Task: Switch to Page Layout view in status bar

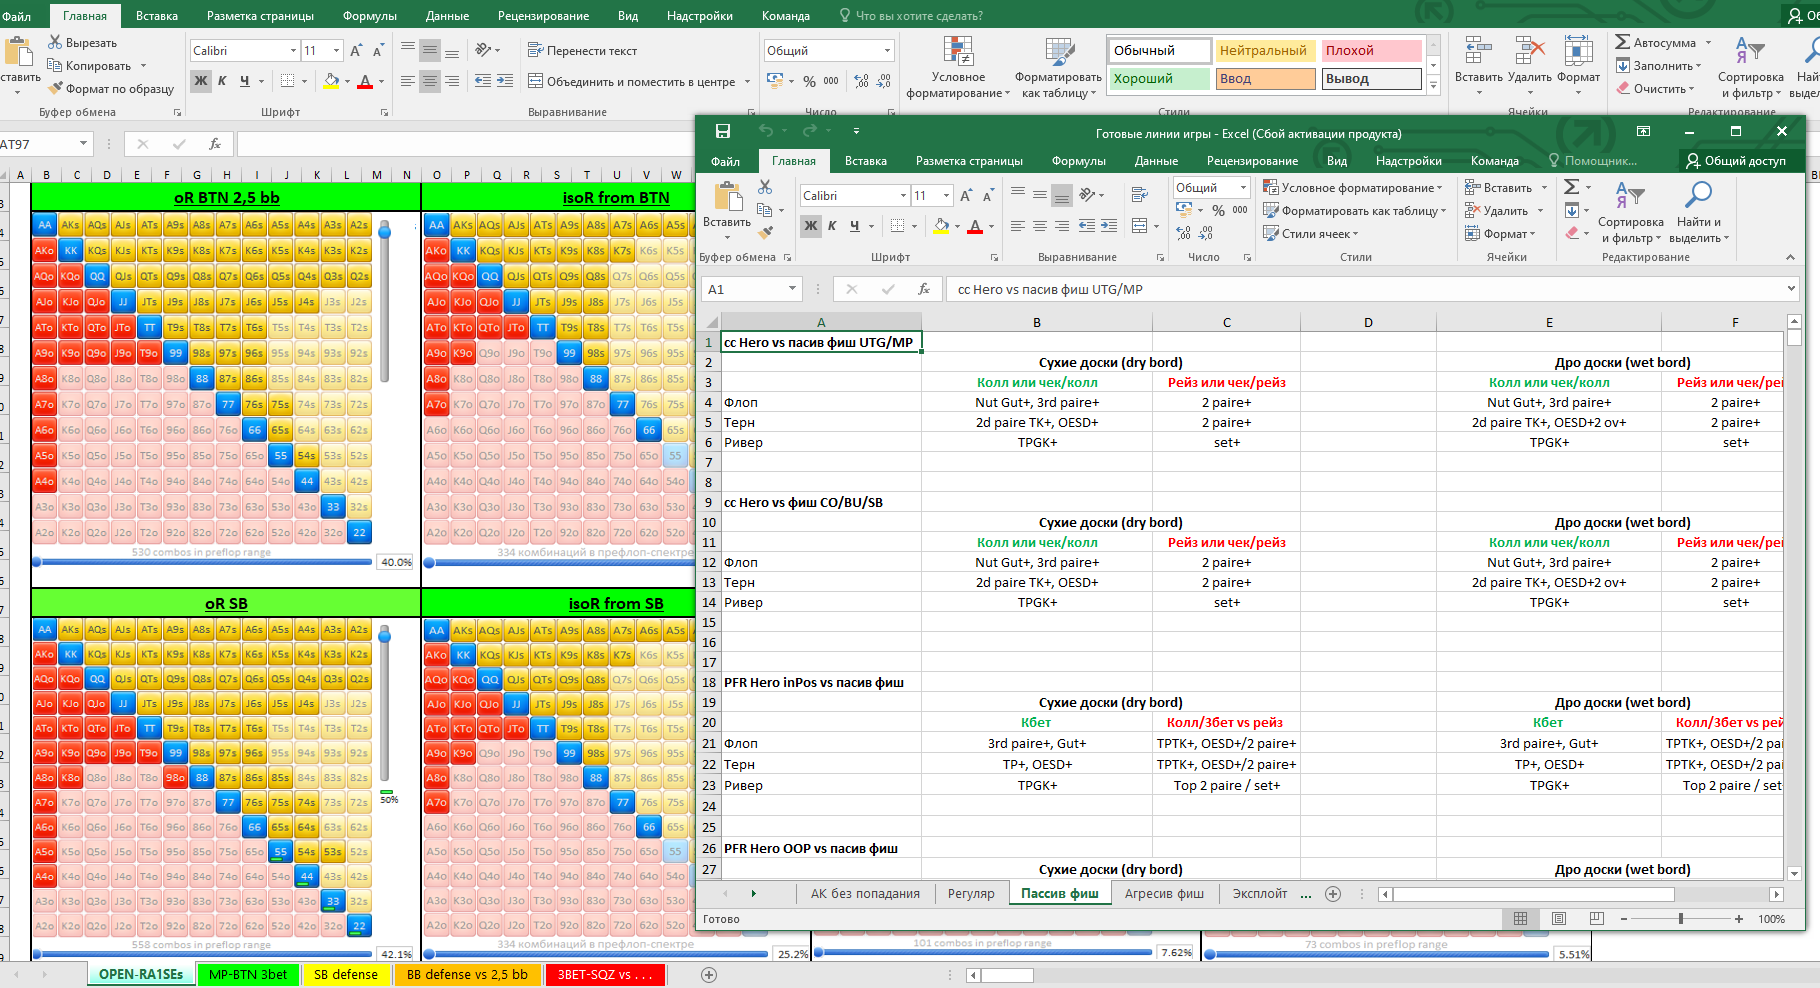Action: (1558, 919)
